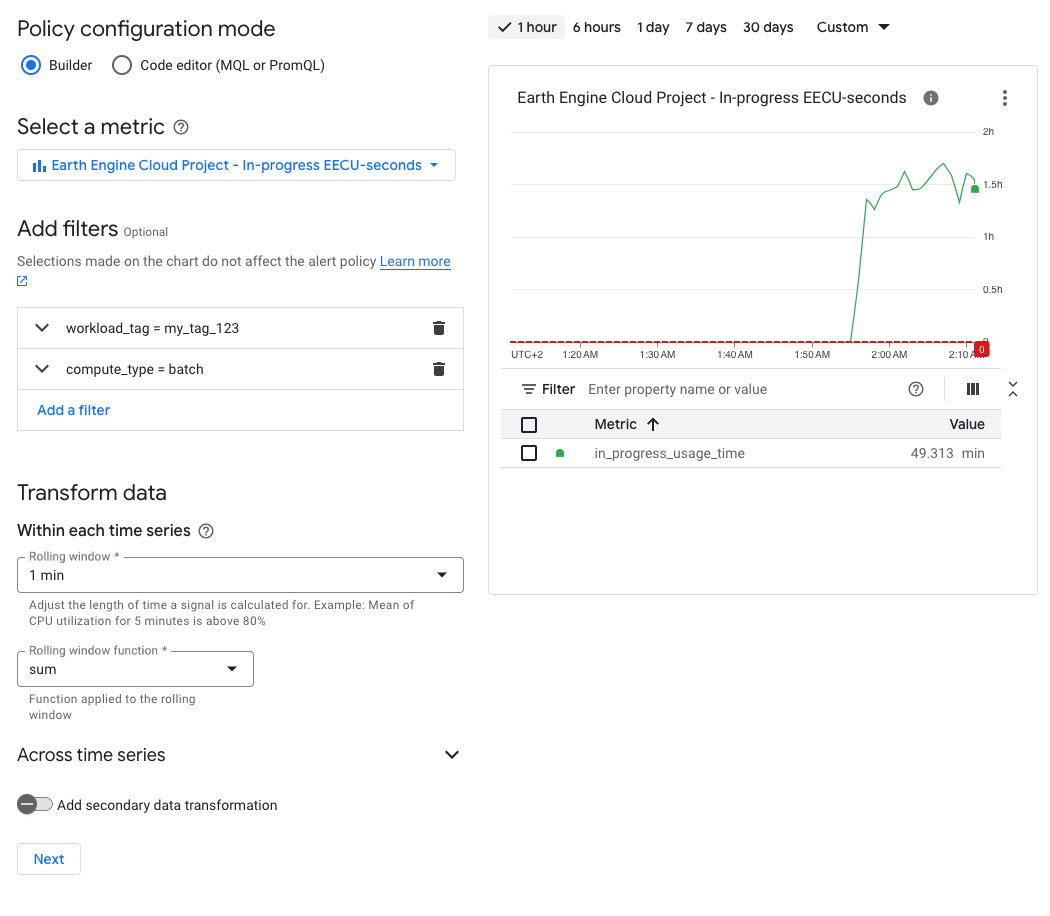Check the in_progress_usage_time row checkbox
The height and width of the screenshot is (916, 1050).
(x=527, y=453)
